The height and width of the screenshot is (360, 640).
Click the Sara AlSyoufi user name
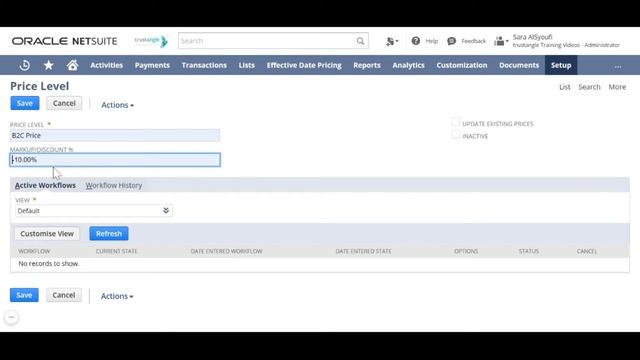[x=532, y=37]
